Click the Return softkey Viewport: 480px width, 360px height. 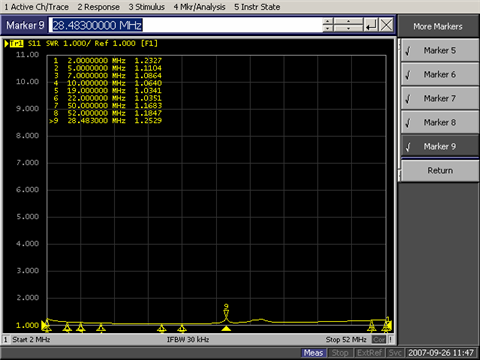440,170
